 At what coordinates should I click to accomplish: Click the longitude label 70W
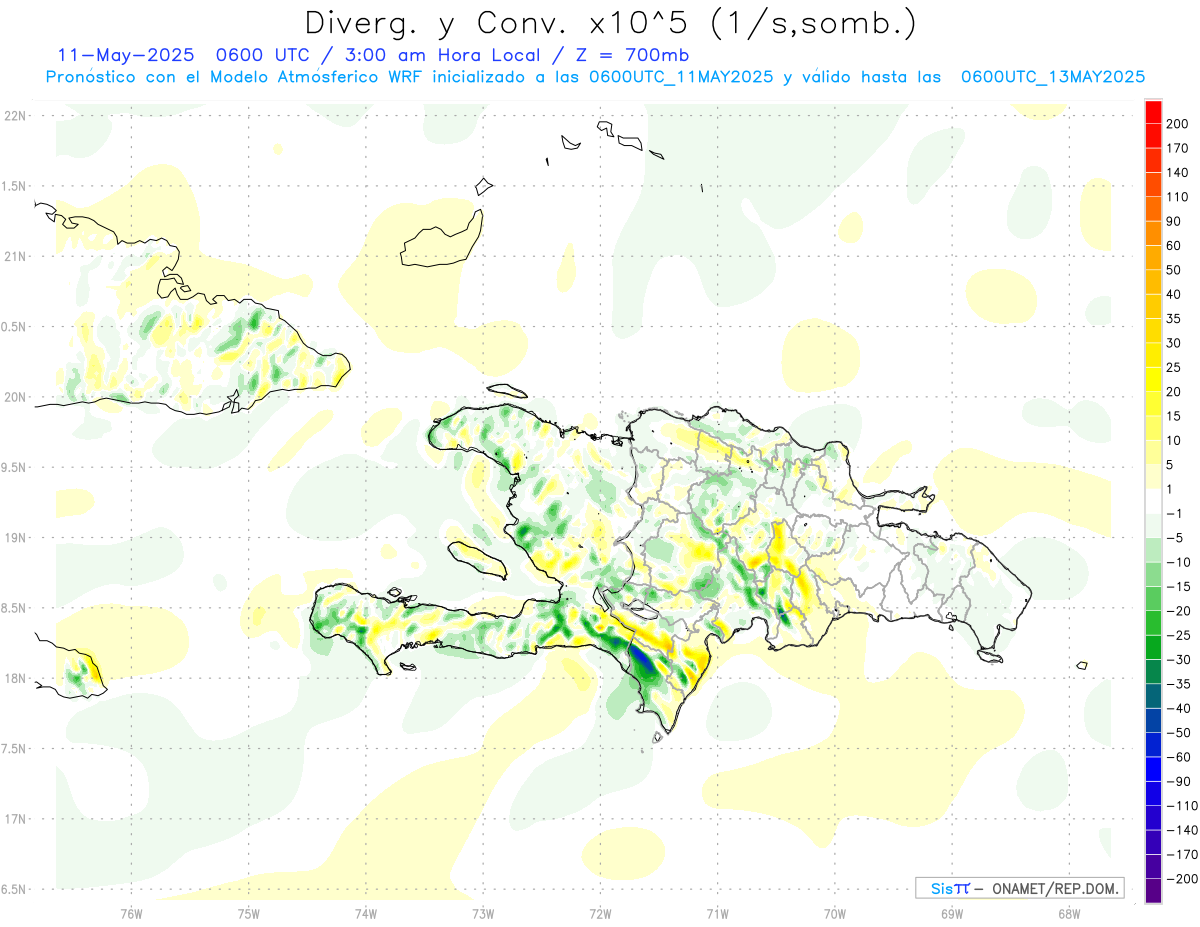point(835,913)
